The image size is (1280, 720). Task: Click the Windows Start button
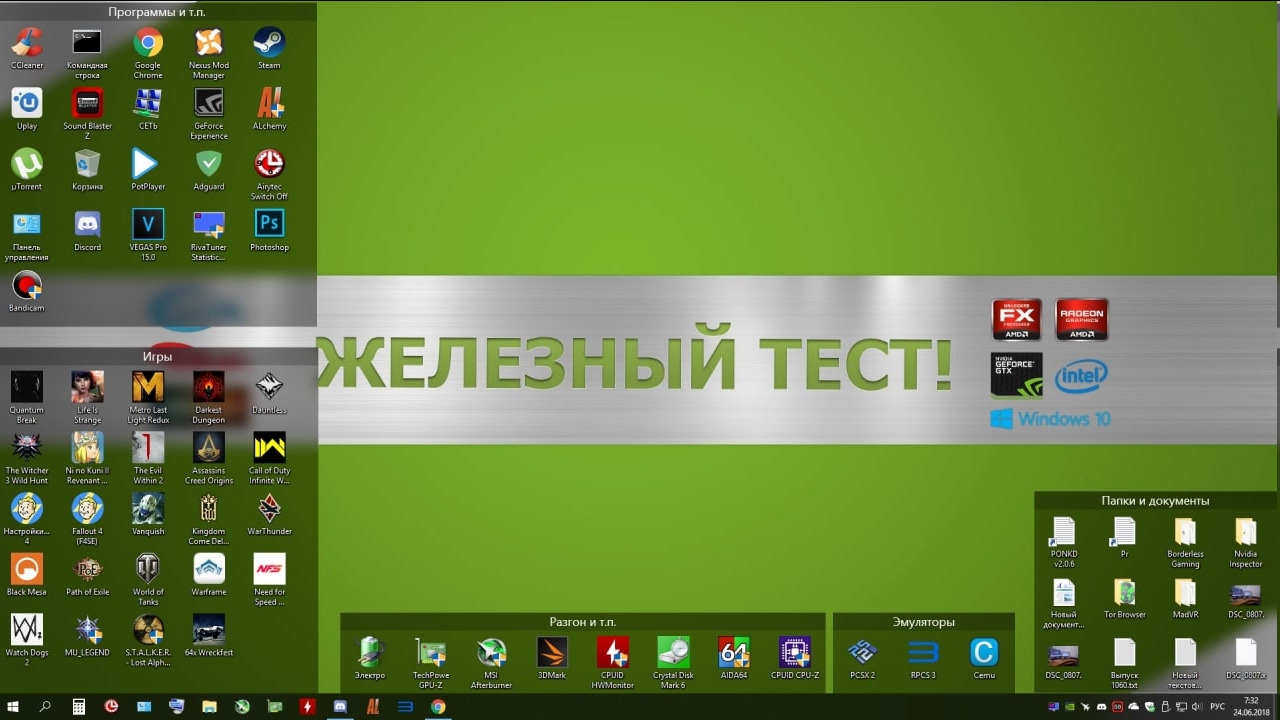pyautogui.click(x=15, y=707)
